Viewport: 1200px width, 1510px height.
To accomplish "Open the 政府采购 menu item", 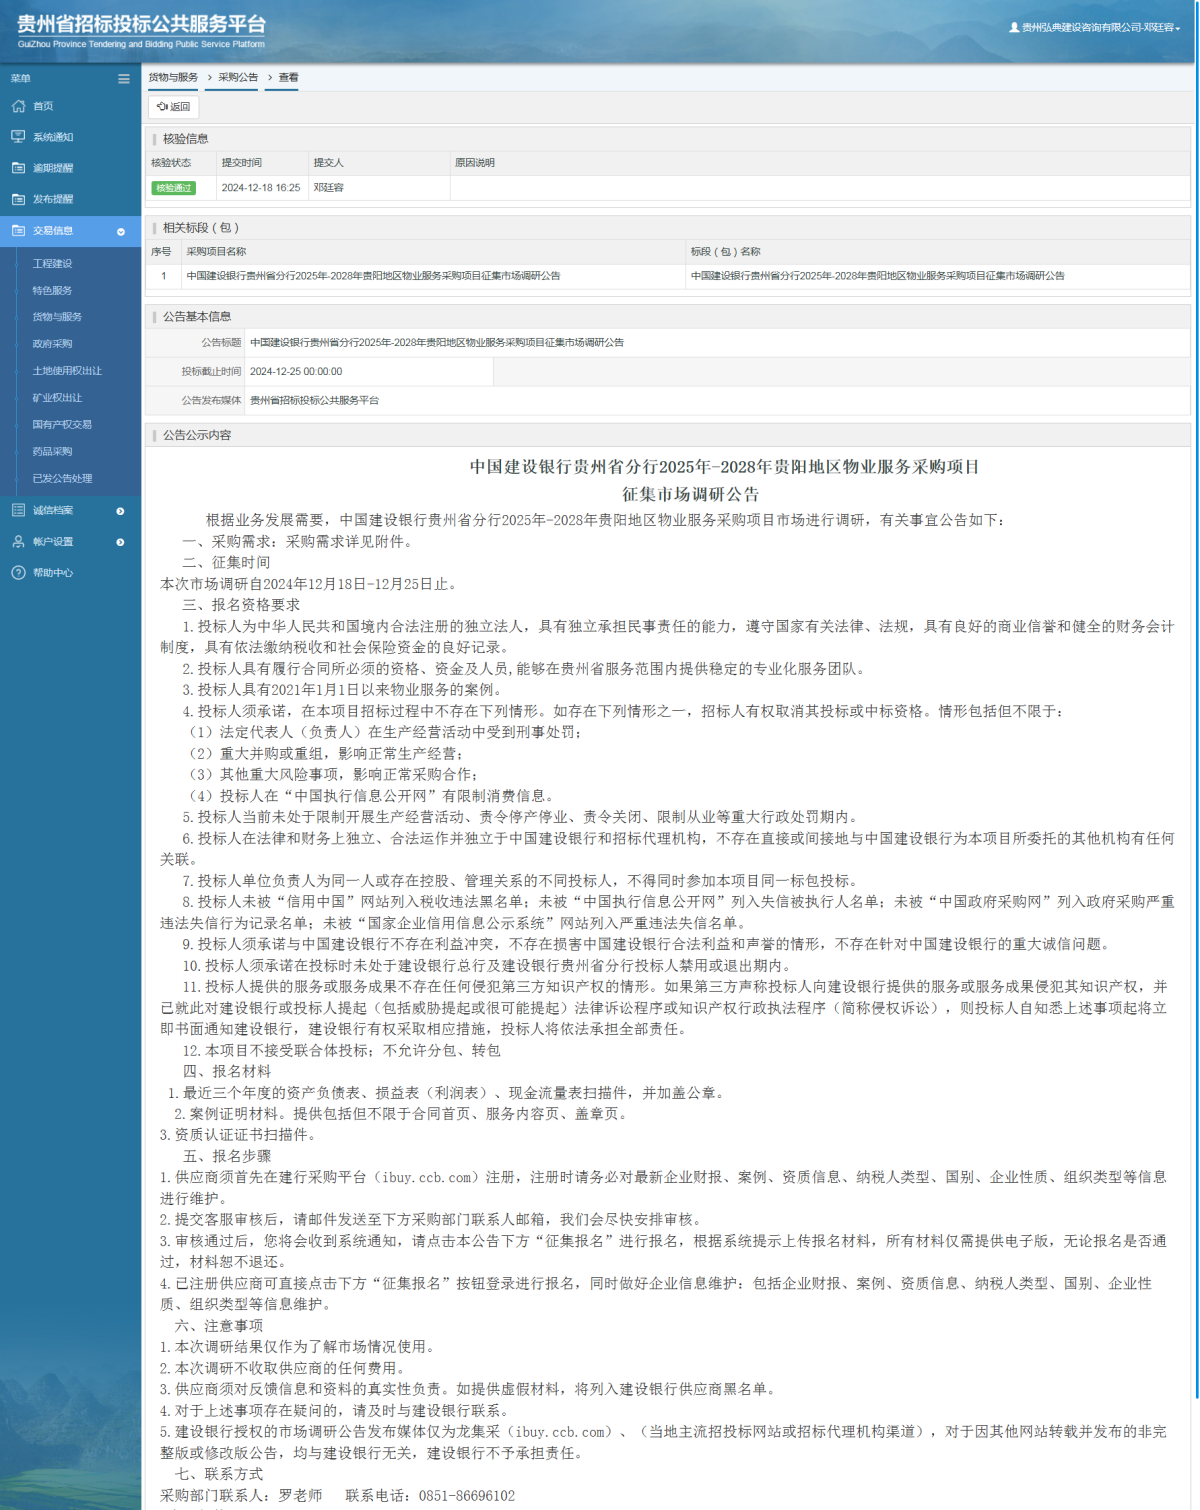I will click(55, 343).
